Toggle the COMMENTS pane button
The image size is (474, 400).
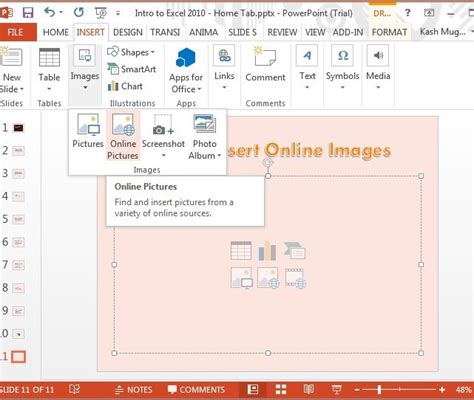tap(196, 390)
